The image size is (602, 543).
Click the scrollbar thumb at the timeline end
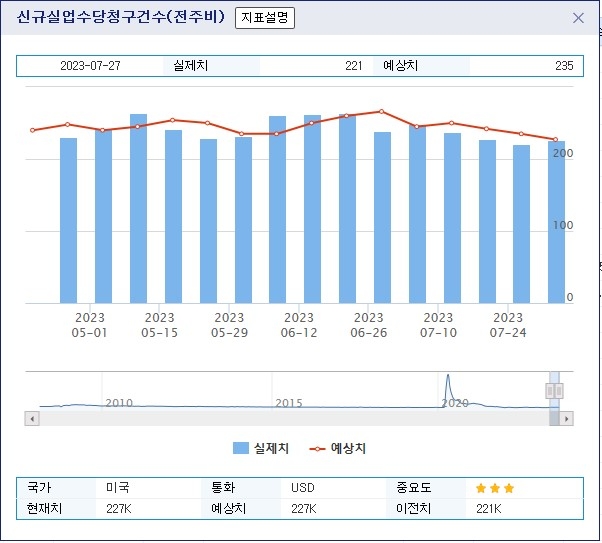(x=554, y=419)
